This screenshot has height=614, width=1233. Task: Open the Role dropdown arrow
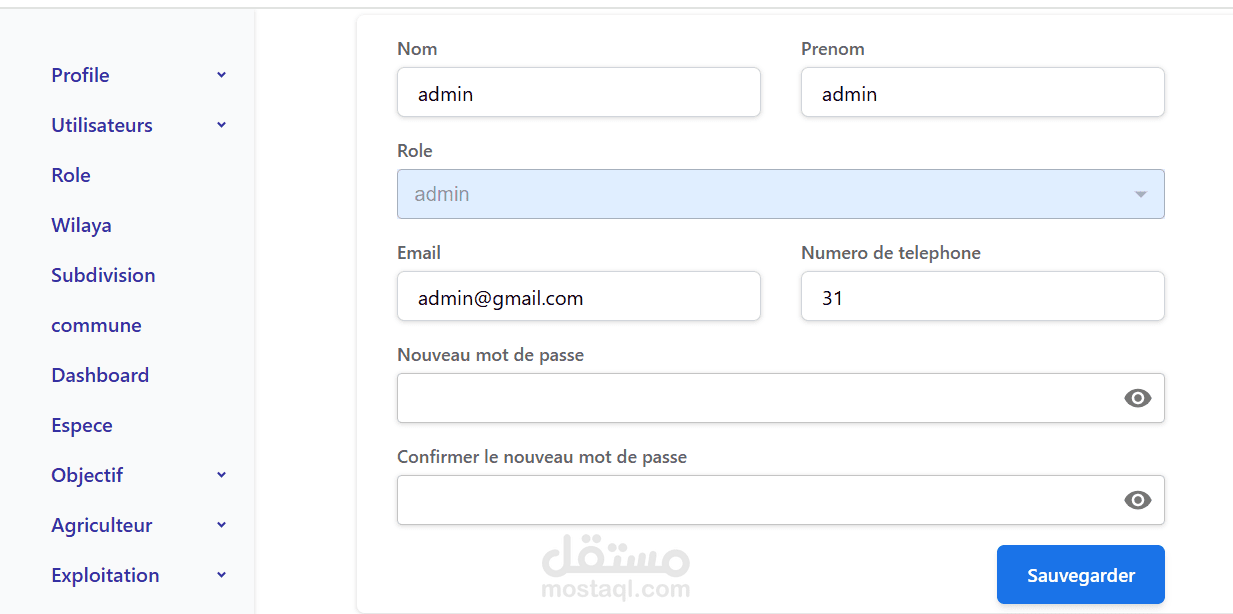click(1140, 194)
